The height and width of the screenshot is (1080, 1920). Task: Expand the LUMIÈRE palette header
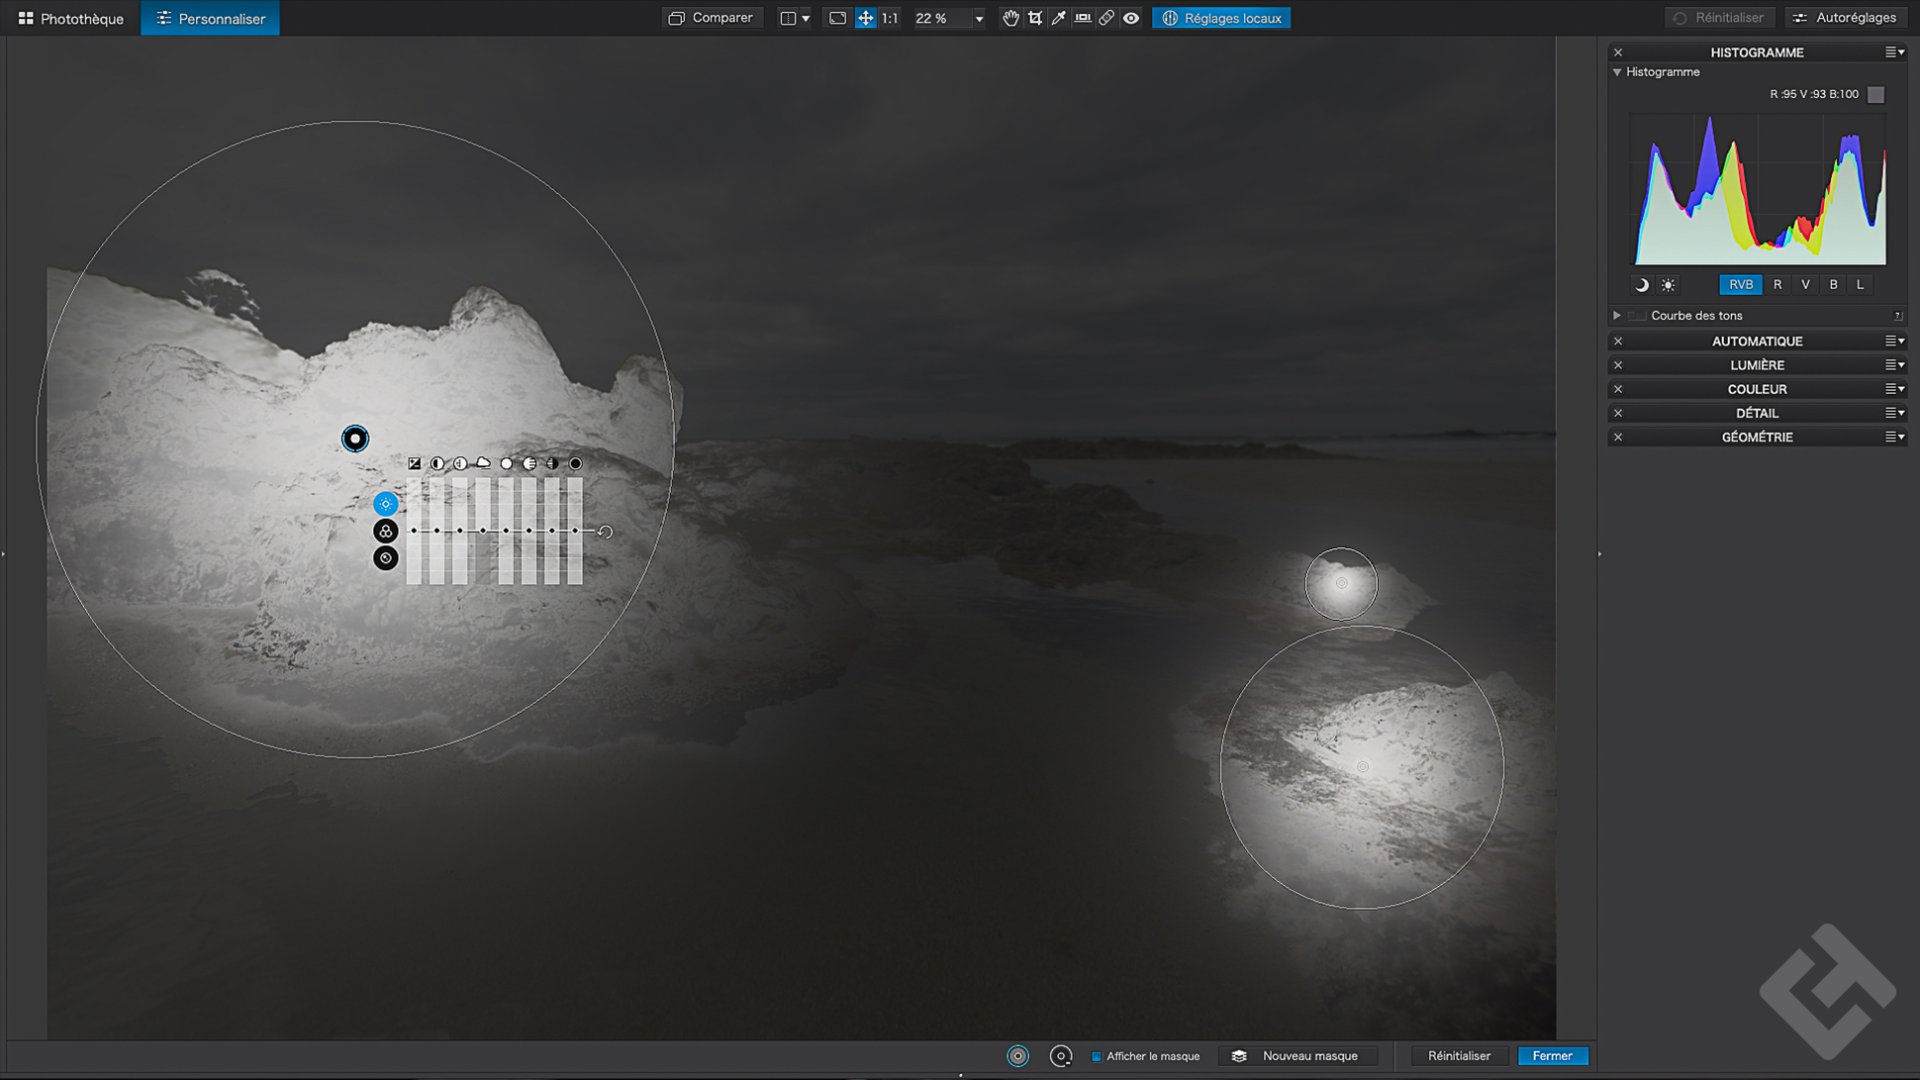1757,365
